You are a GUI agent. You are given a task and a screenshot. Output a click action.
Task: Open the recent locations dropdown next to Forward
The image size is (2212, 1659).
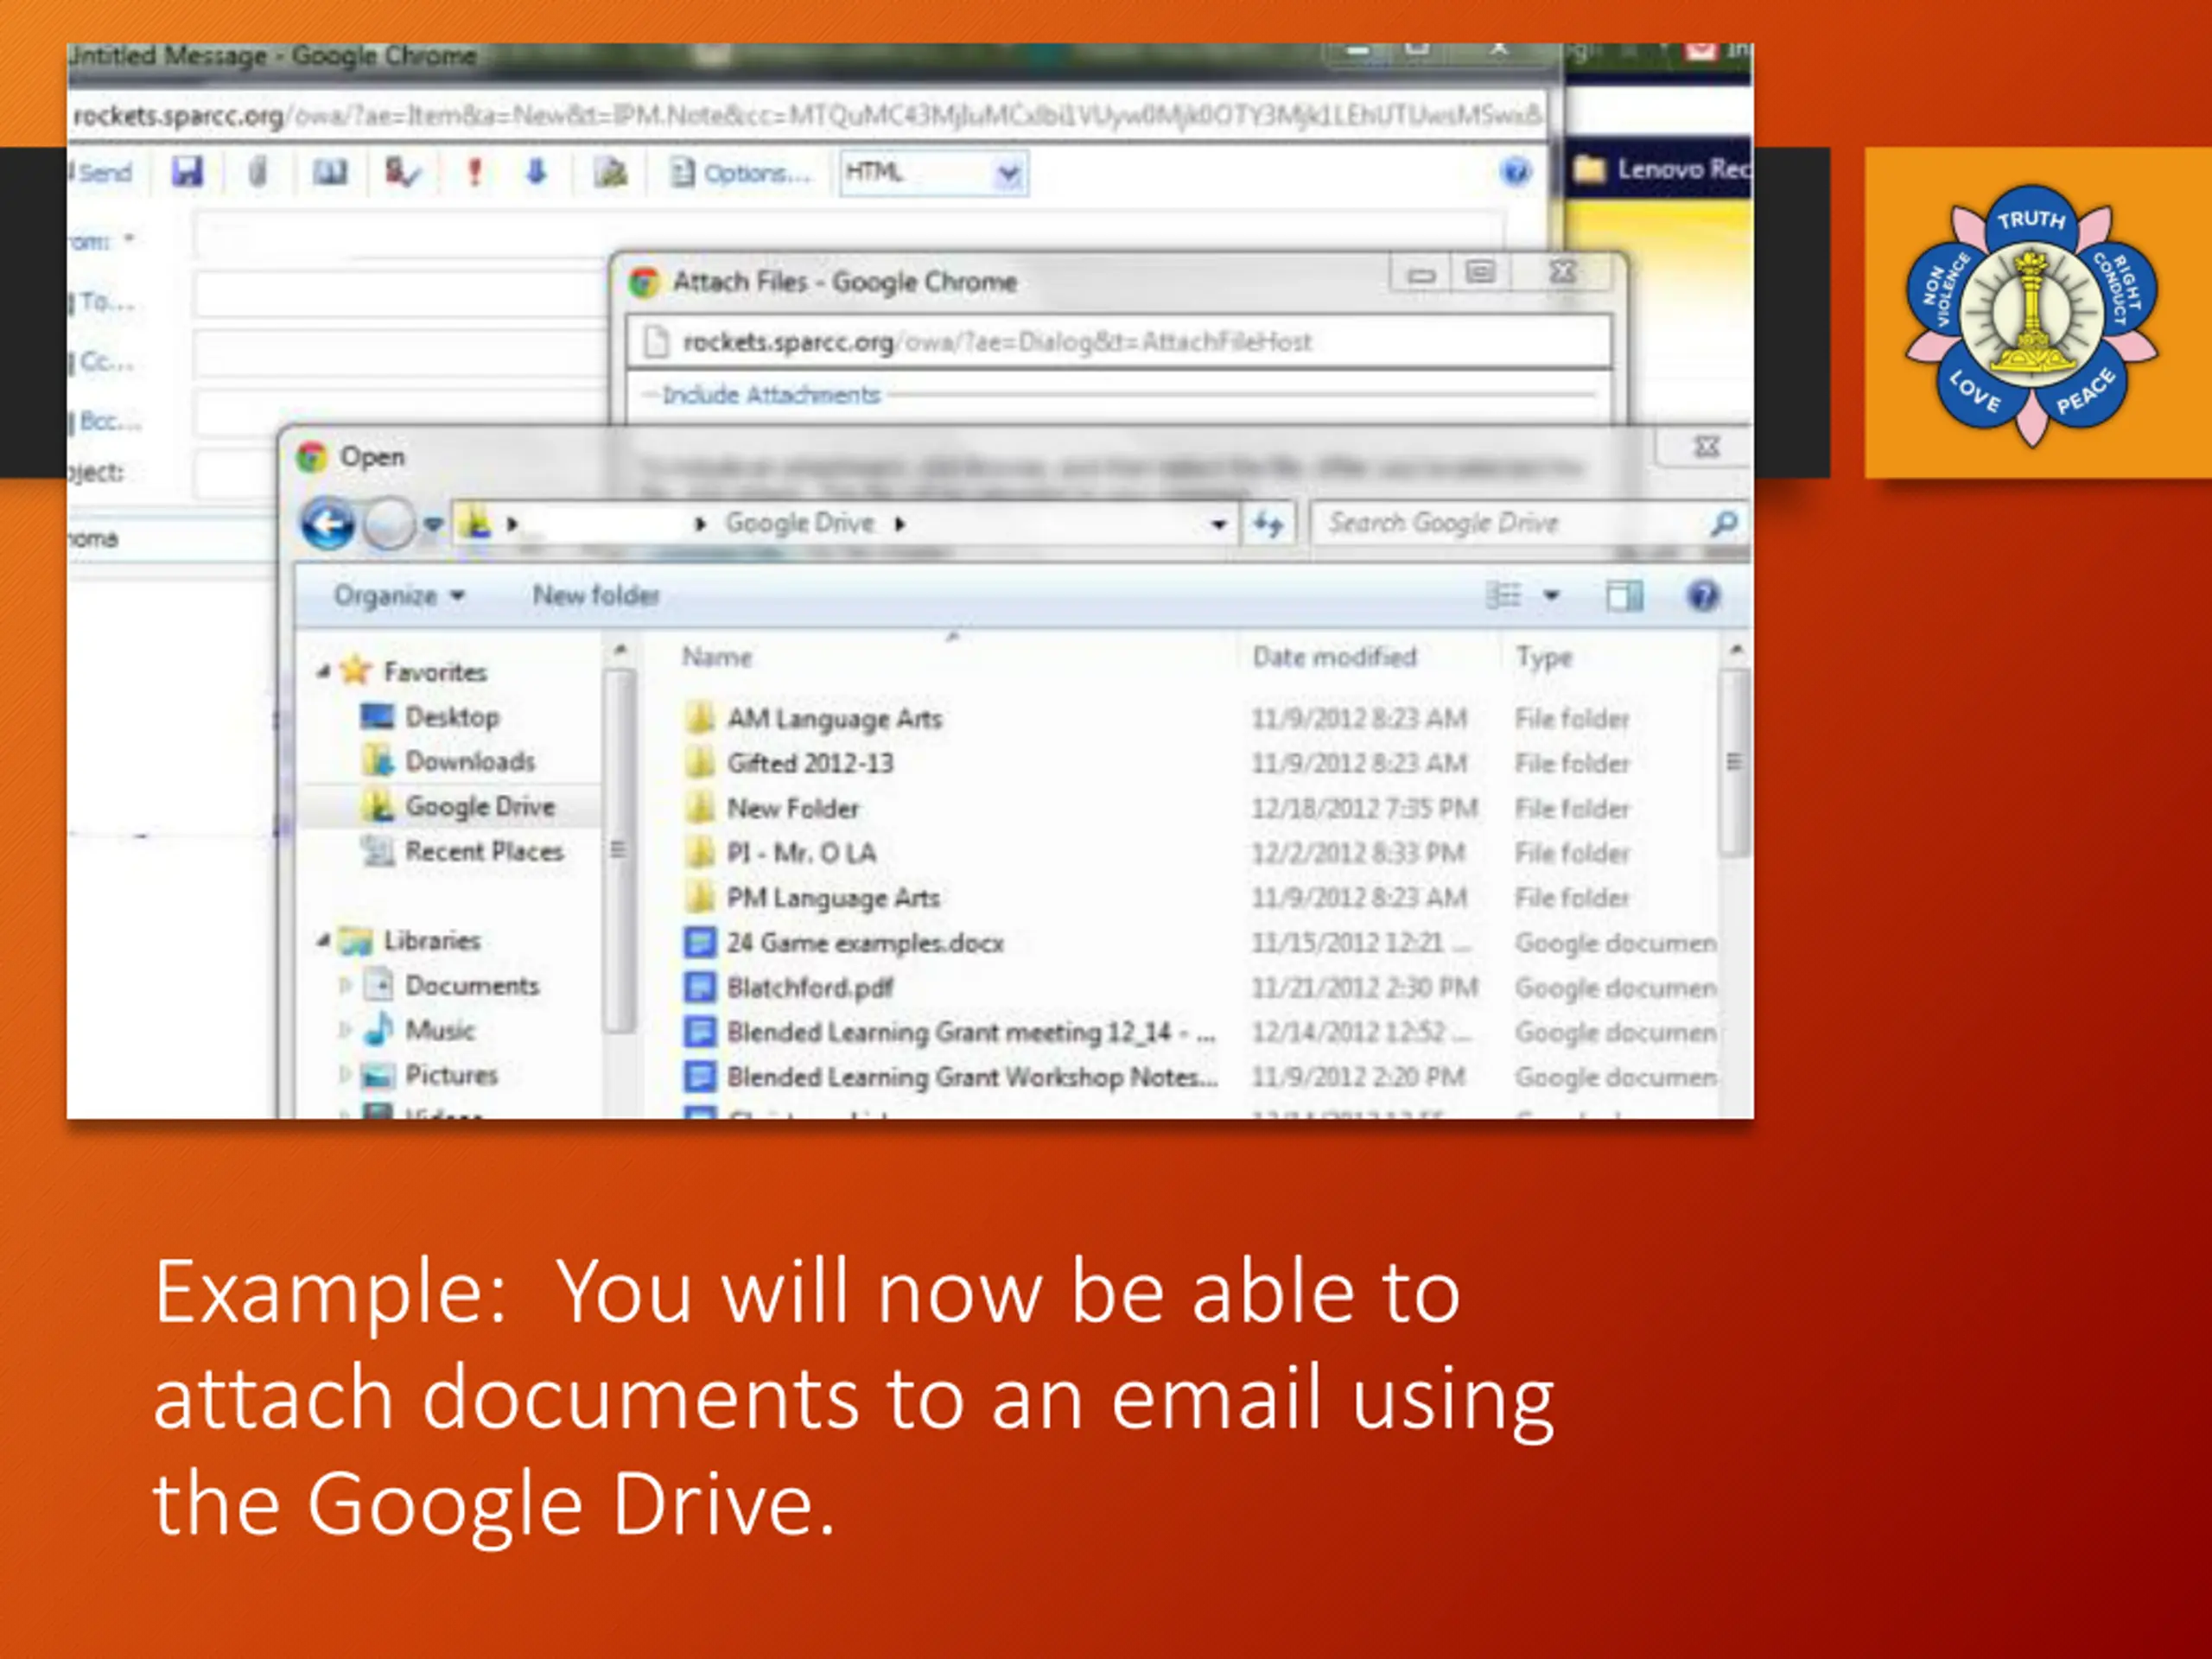pyautogui.click(x=432, y=524)
